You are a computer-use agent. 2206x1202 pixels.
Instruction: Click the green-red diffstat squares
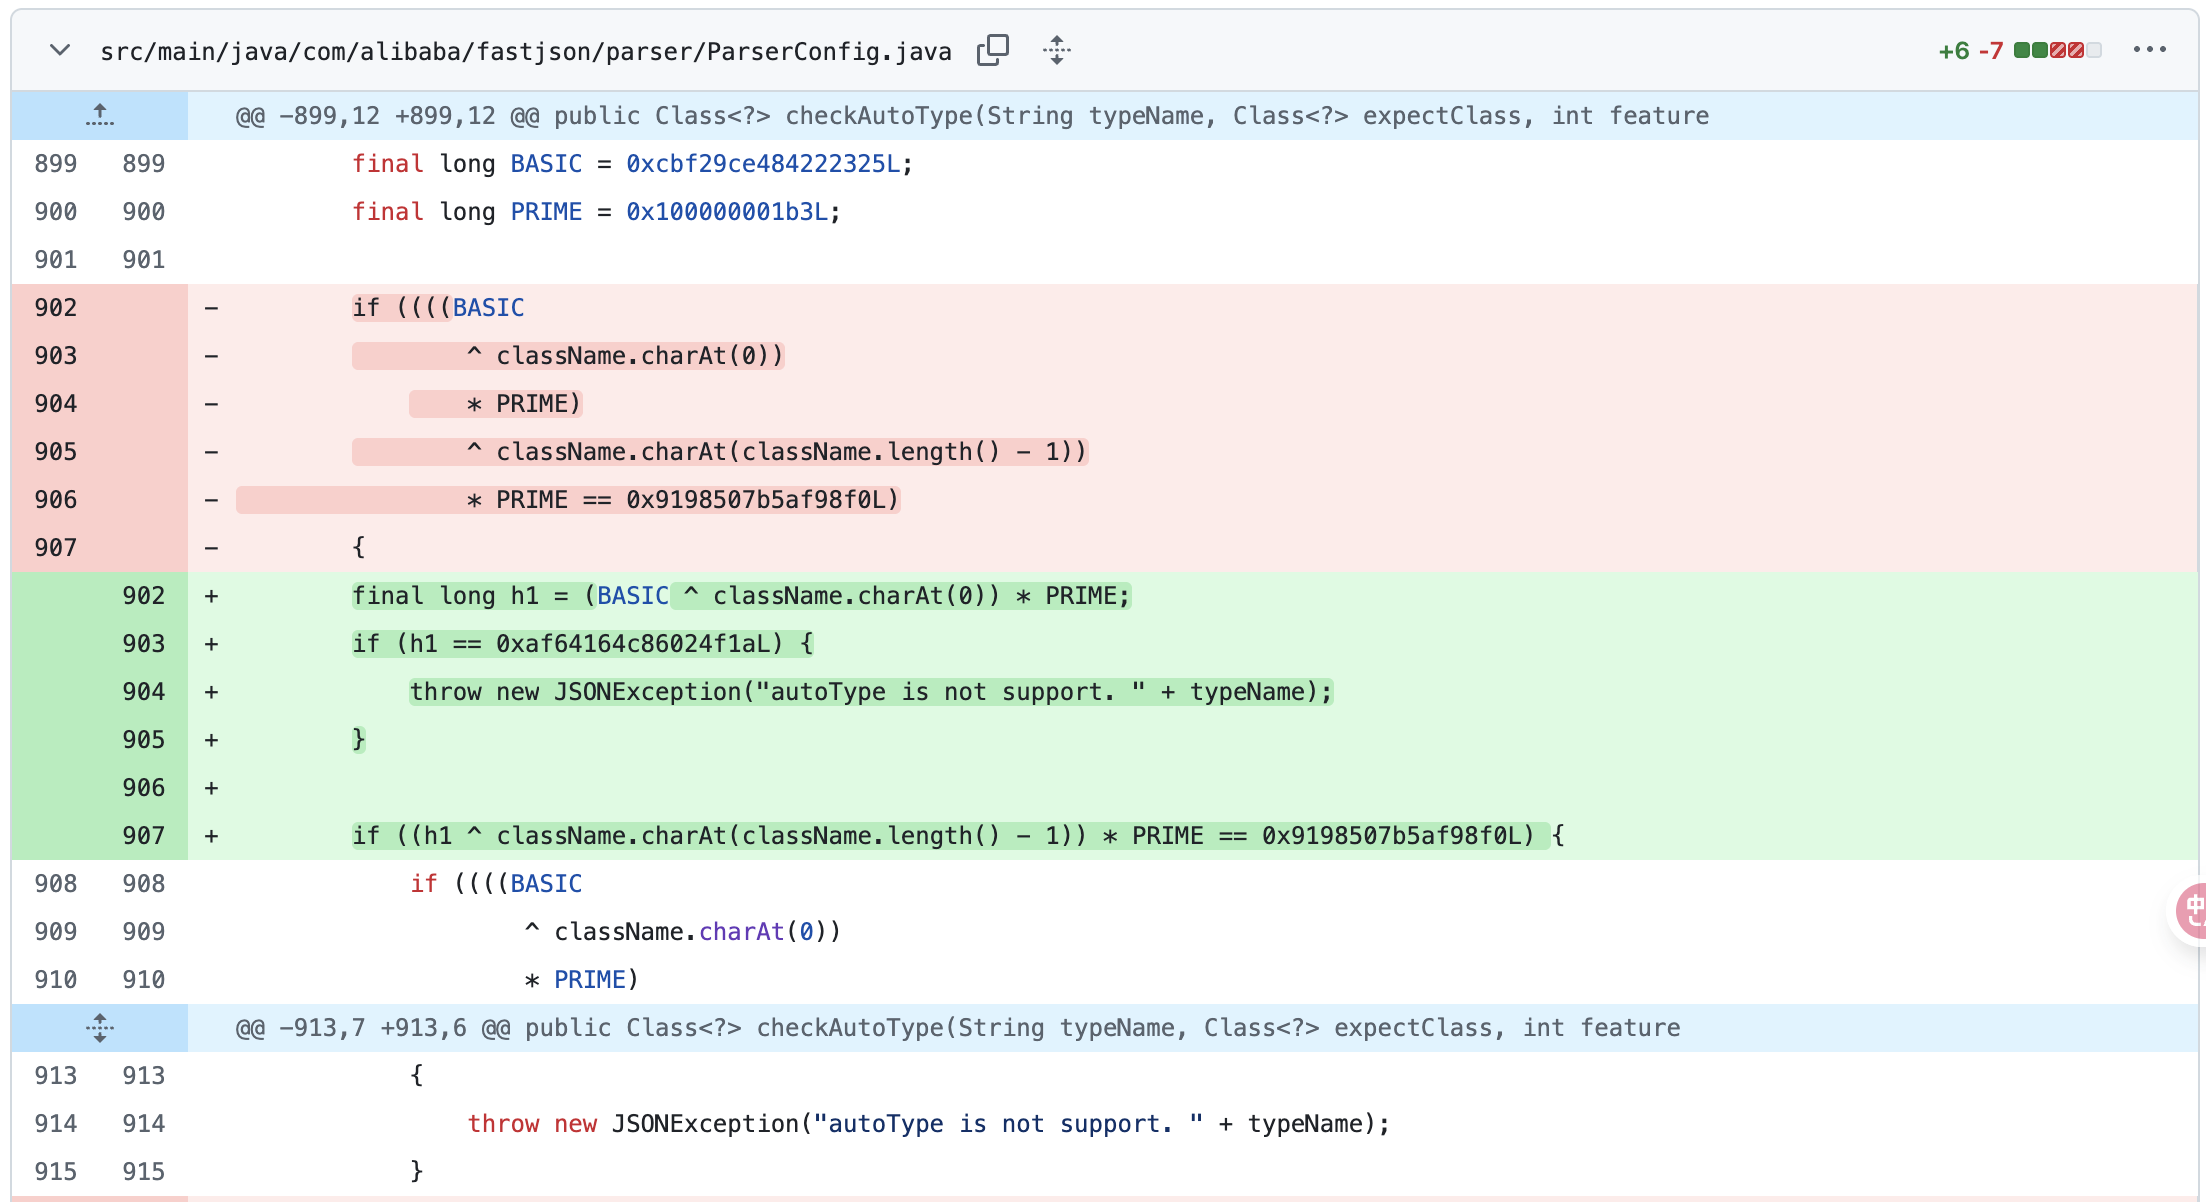point(2057,50)
